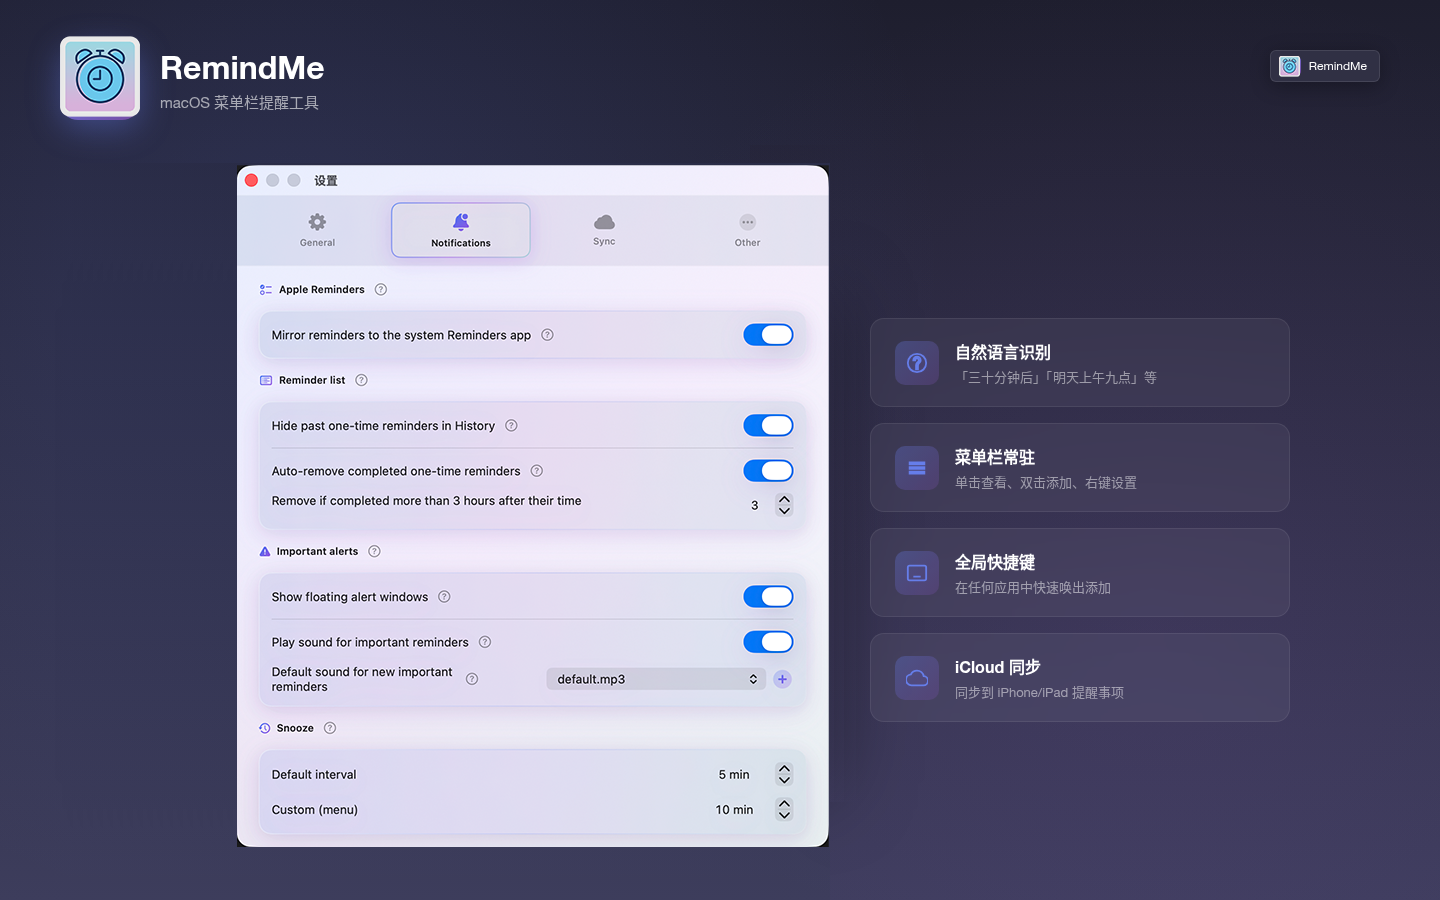This screenshot has height=900, width=1440.
Task: Add a new sound with the plus button
Action: coord(783,678)
